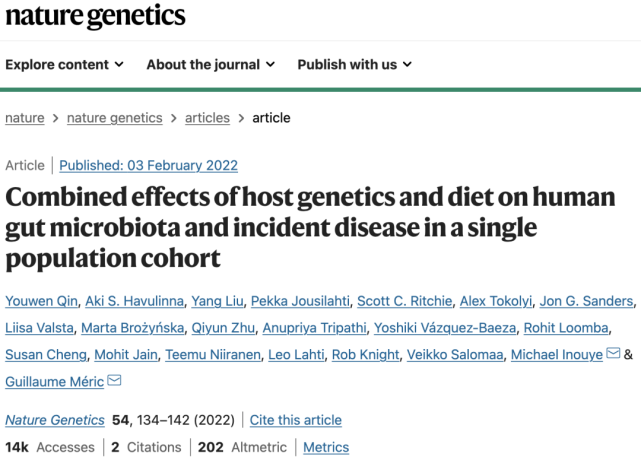
Task: Open the articles breadcrumb link
Action: coord(207,118)
